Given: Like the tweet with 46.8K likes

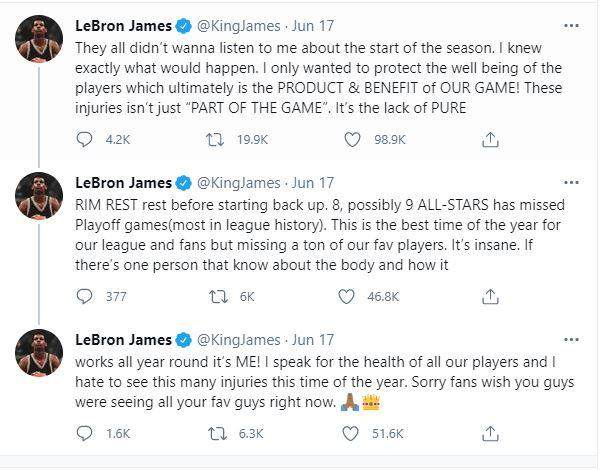Looking at the screenshot, I should tap(346, 296).
